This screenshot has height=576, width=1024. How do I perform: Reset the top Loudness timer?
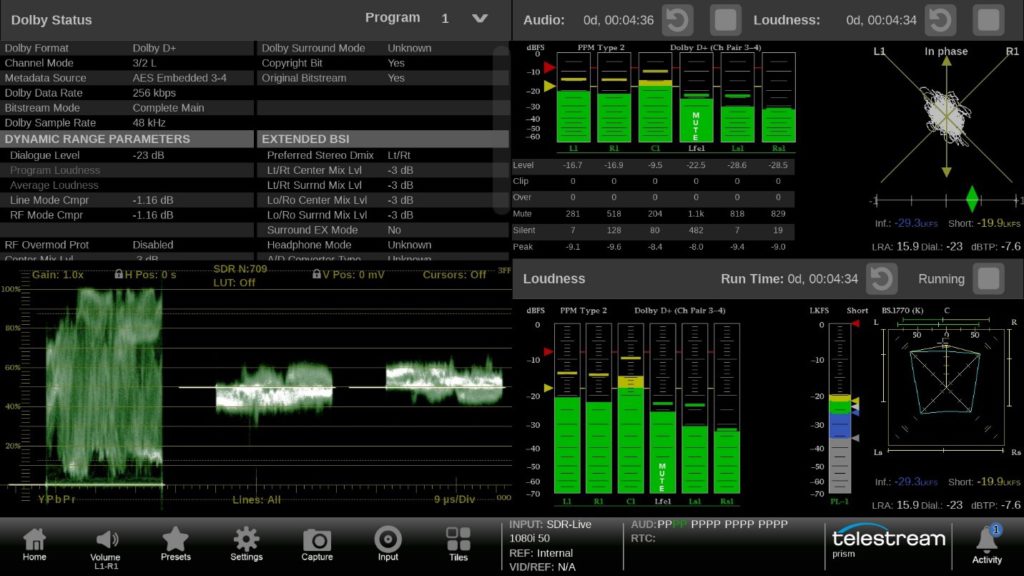[940, 20]
